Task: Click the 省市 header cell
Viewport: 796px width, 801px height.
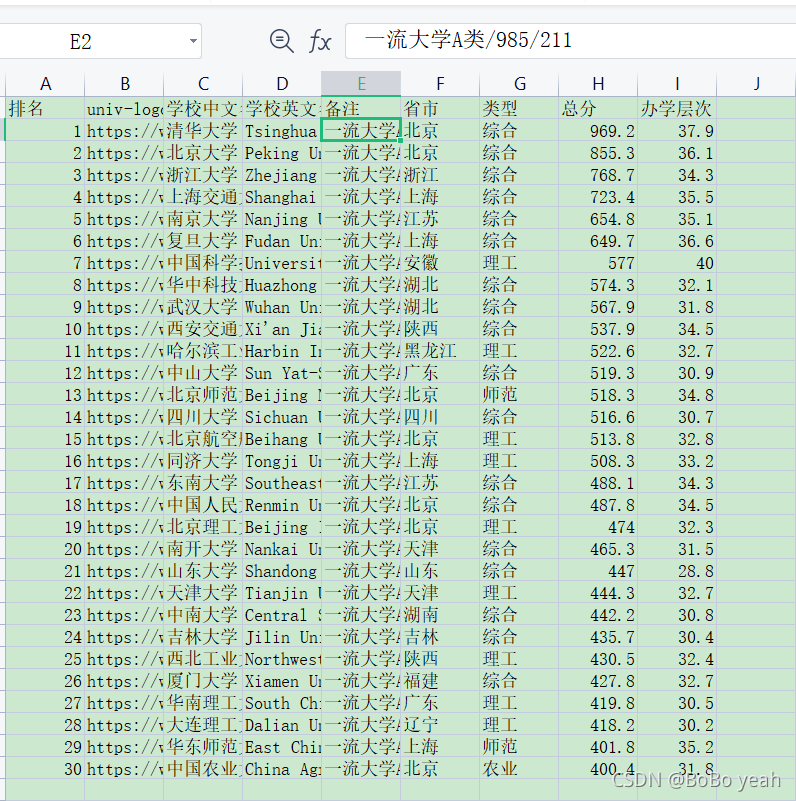Action: 440,108
